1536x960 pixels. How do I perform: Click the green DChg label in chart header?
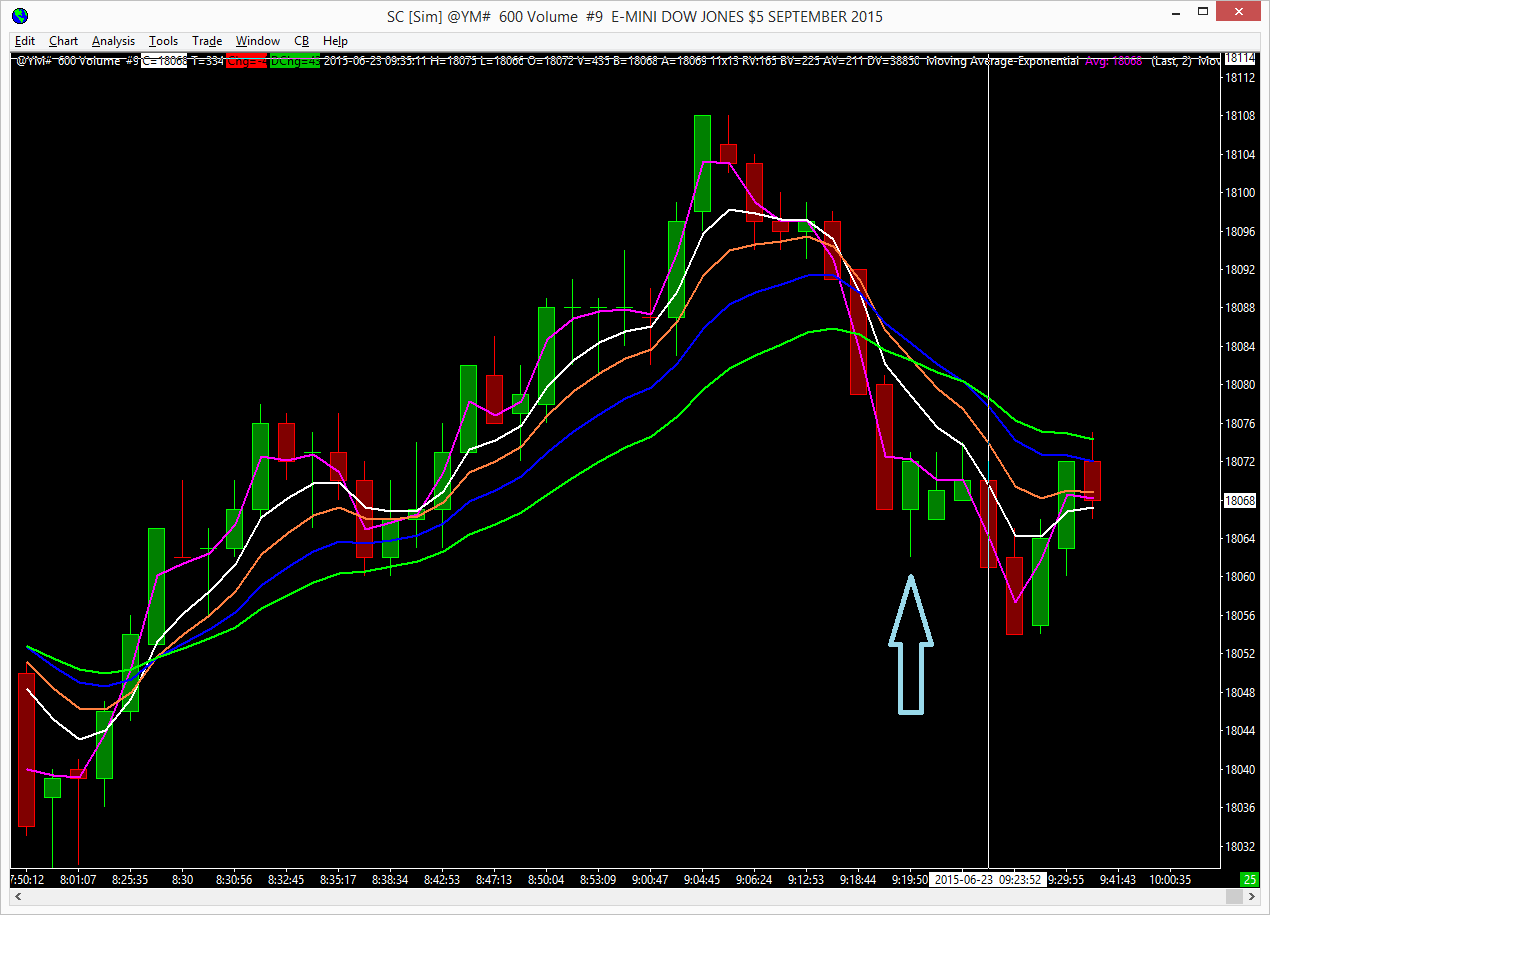[x=295, y=61]
